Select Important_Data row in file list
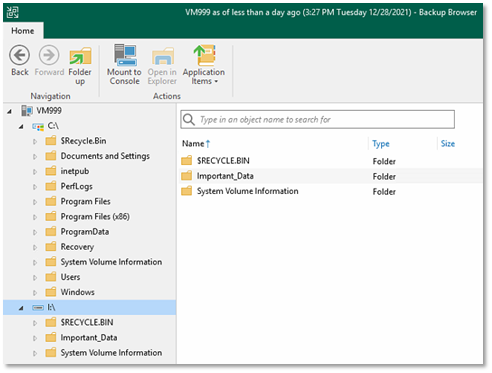492x373 pixels. click(330, 176)
